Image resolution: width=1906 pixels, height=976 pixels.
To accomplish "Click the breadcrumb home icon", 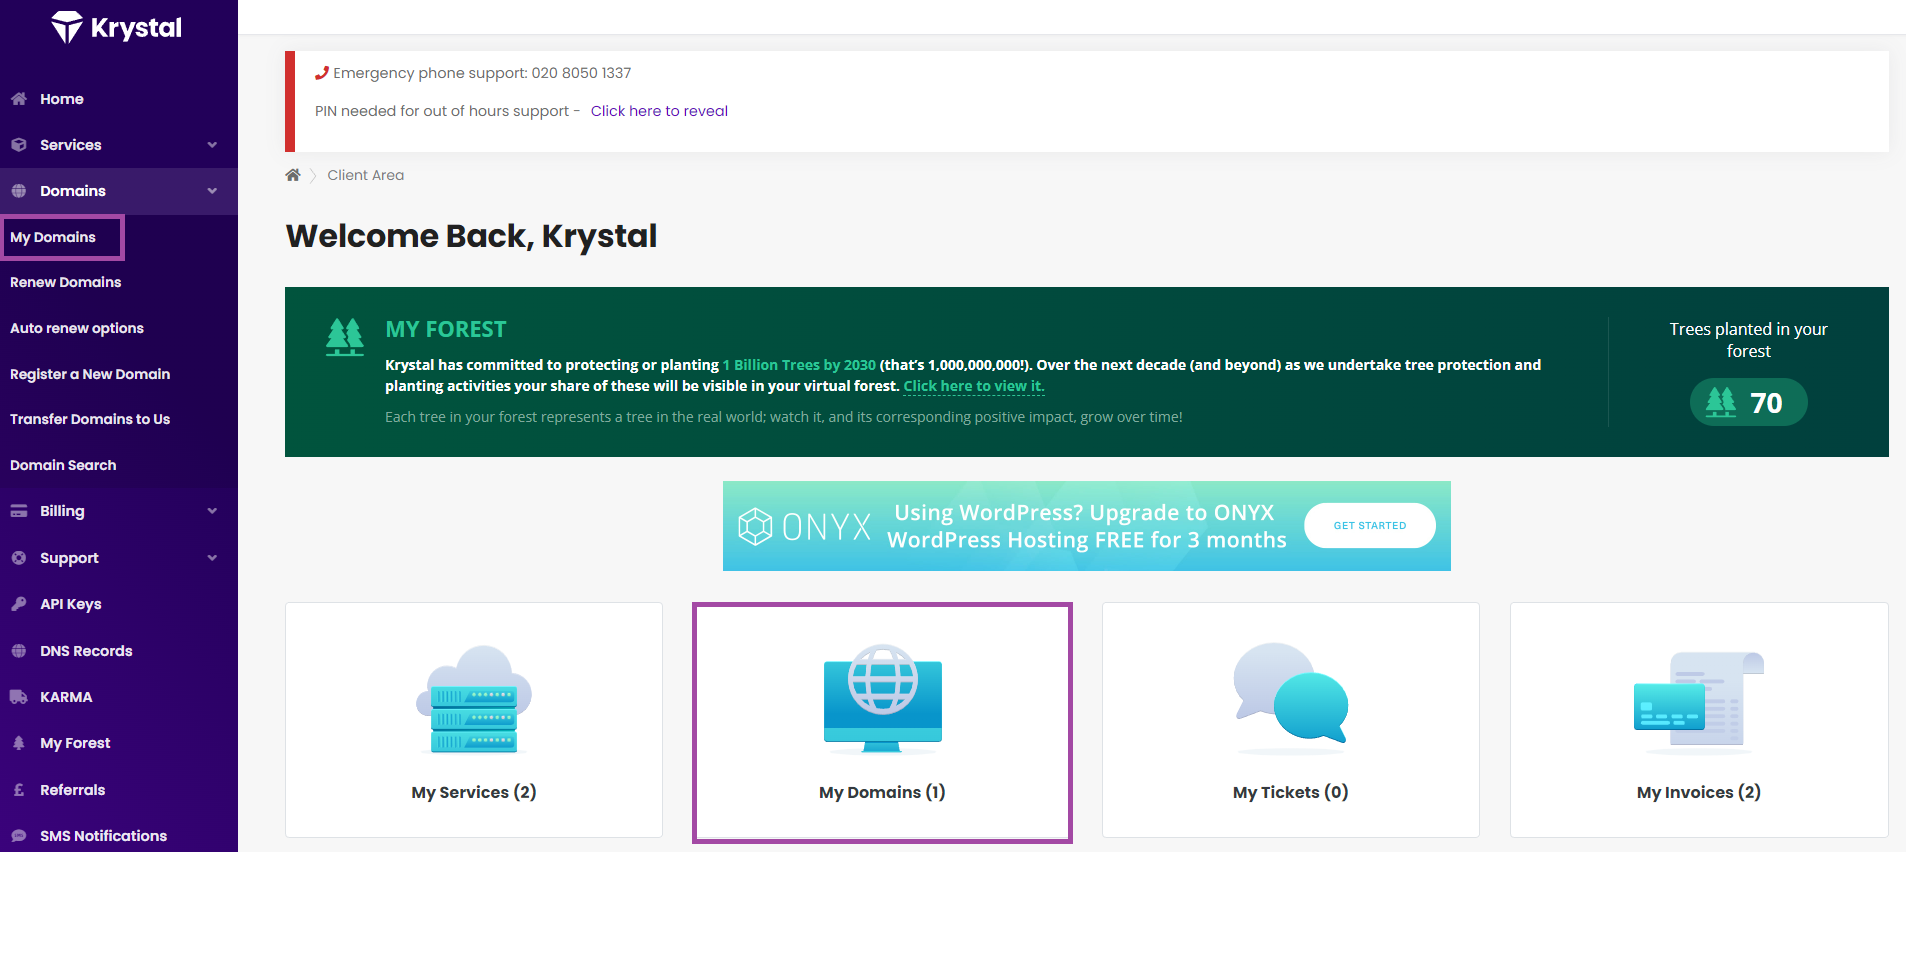I will [293, 175].
